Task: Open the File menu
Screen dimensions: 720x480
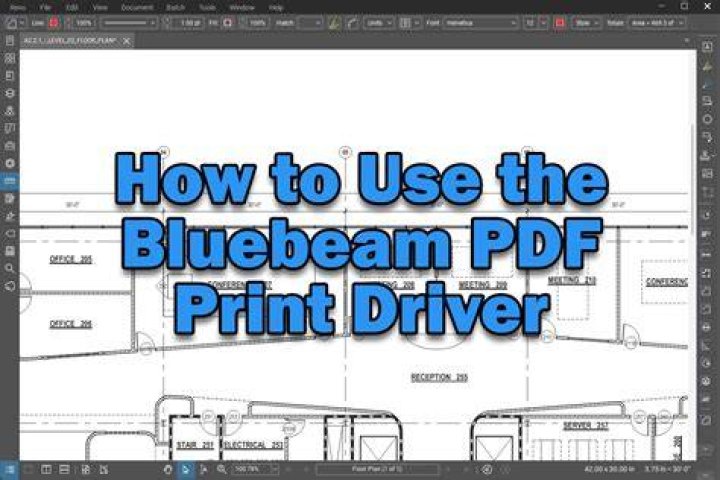Action: pos(45,7)
